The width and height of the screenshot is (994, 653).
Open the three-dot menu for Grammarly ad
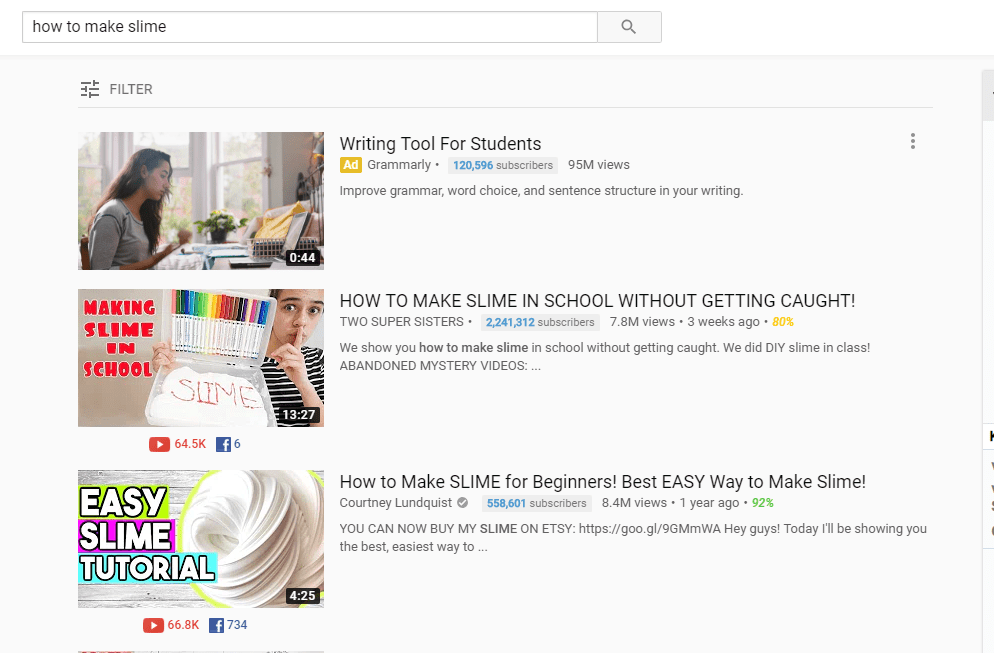pos(913,141)
